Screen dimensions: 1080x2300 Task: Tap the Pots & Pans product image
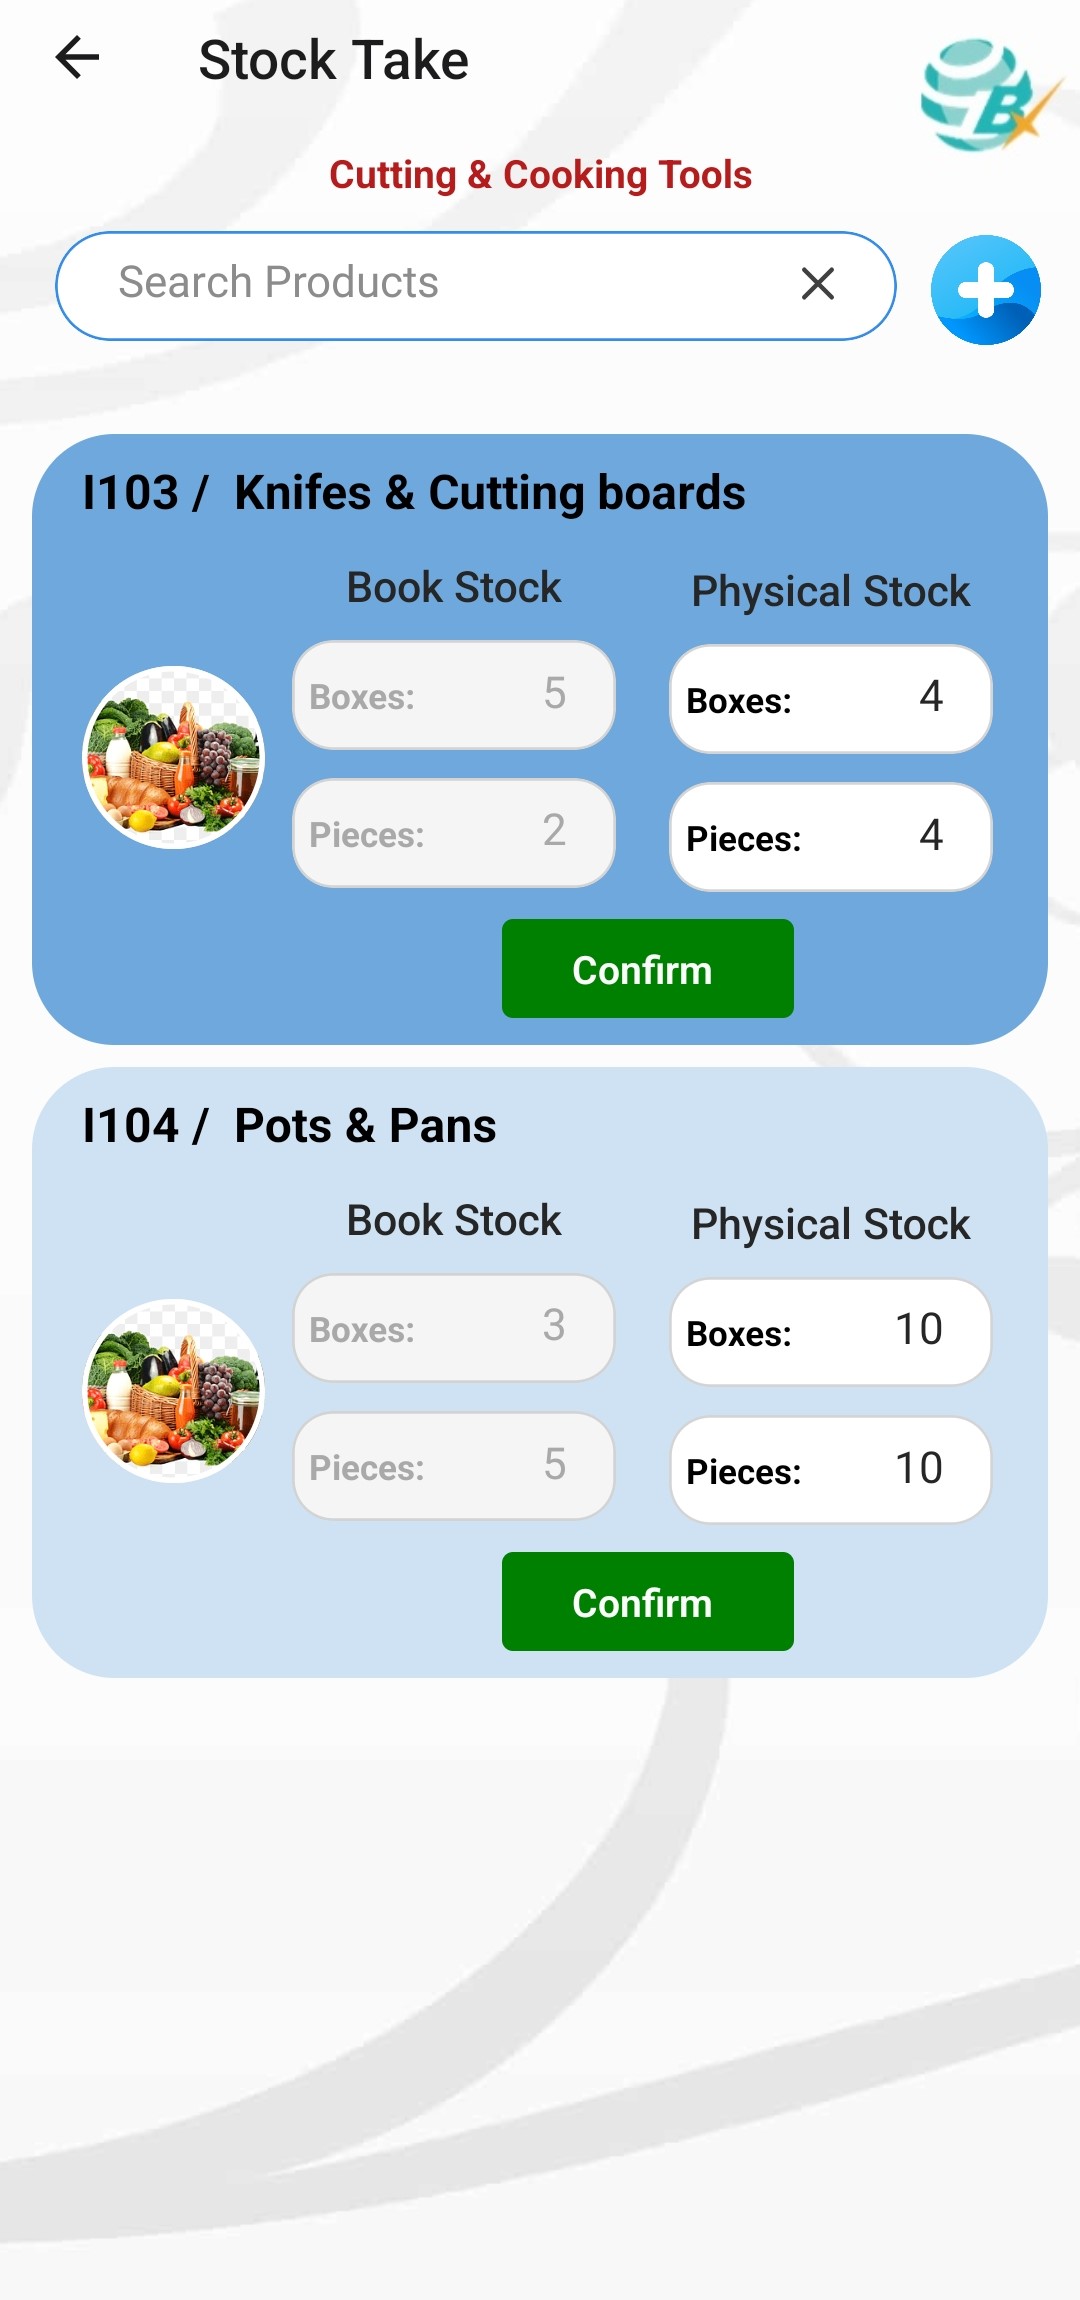point(173,1390)
